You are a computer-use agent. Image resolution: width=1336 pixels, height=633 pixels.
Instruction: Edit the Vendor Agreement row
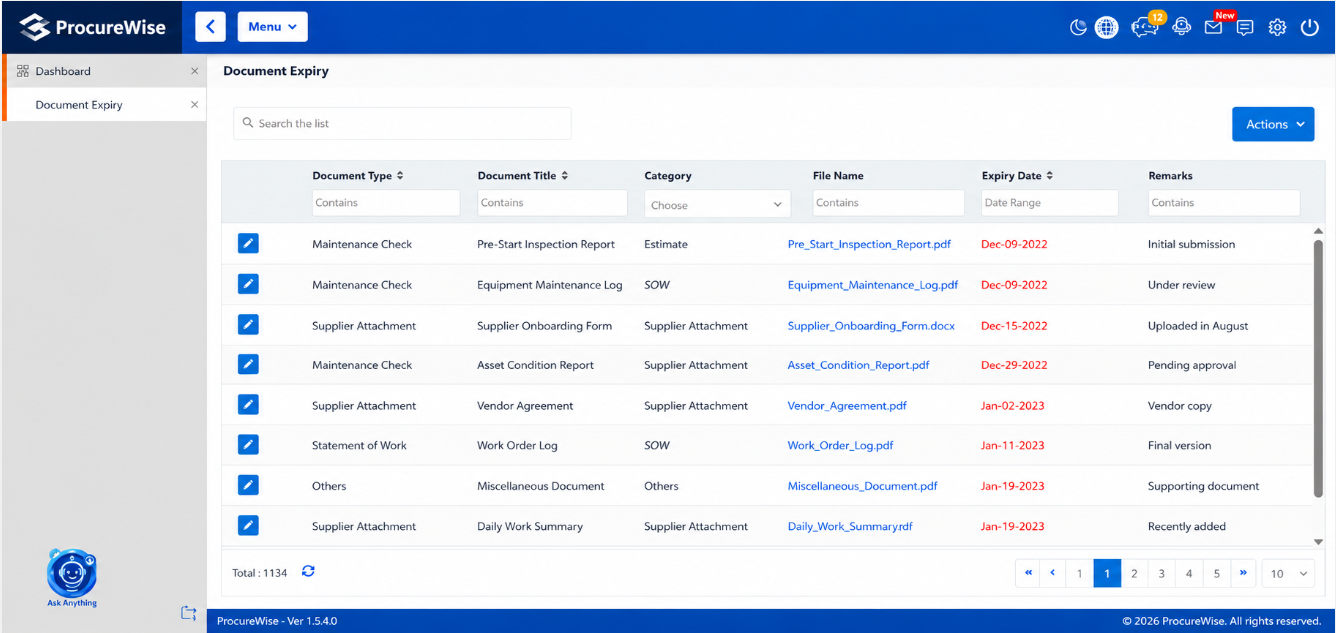tap(248, 405)
